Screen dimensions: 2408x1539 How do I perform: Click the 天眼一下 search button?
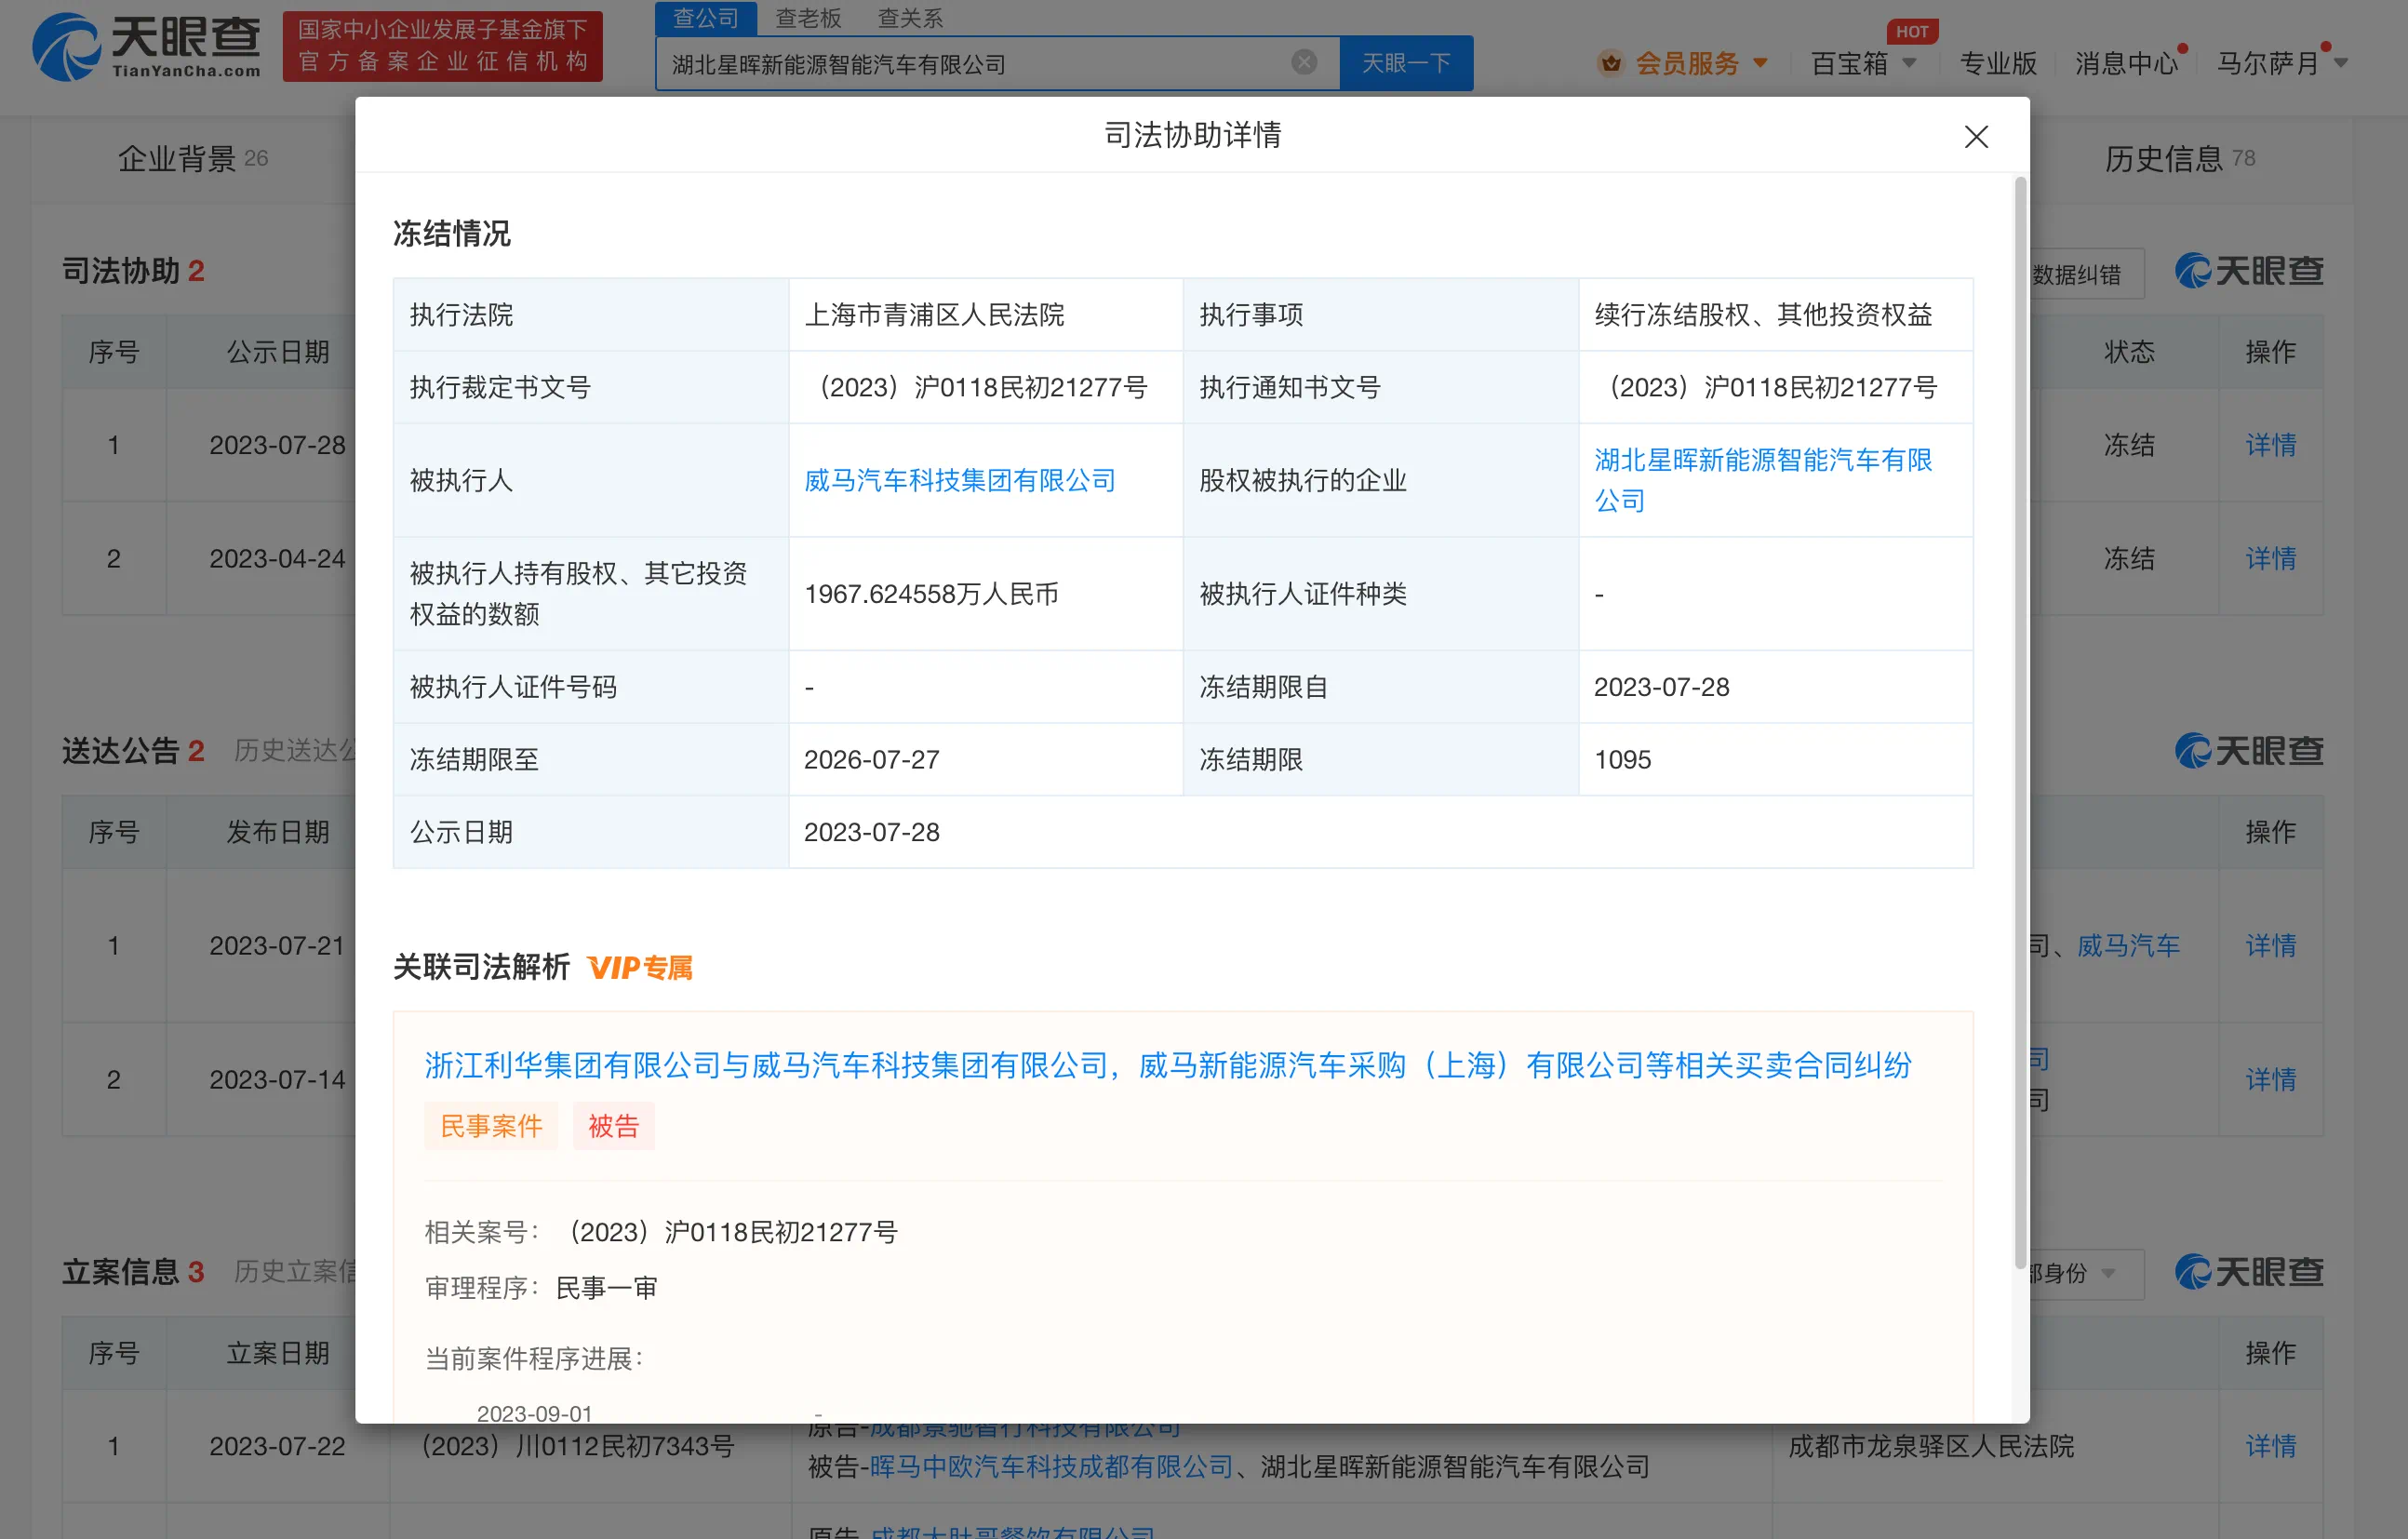(x=1405, y=63)
